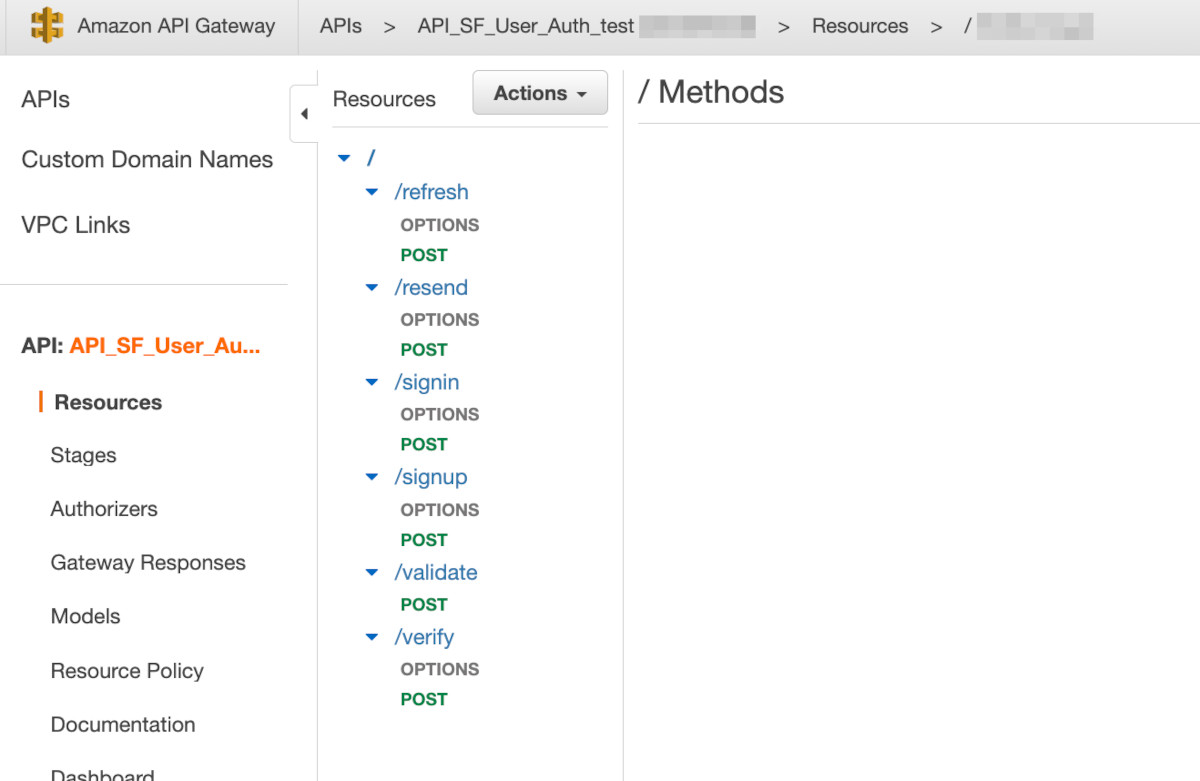Collapse the /validate resource arrow
The image size is (1200, 781).
coord(372,573)
